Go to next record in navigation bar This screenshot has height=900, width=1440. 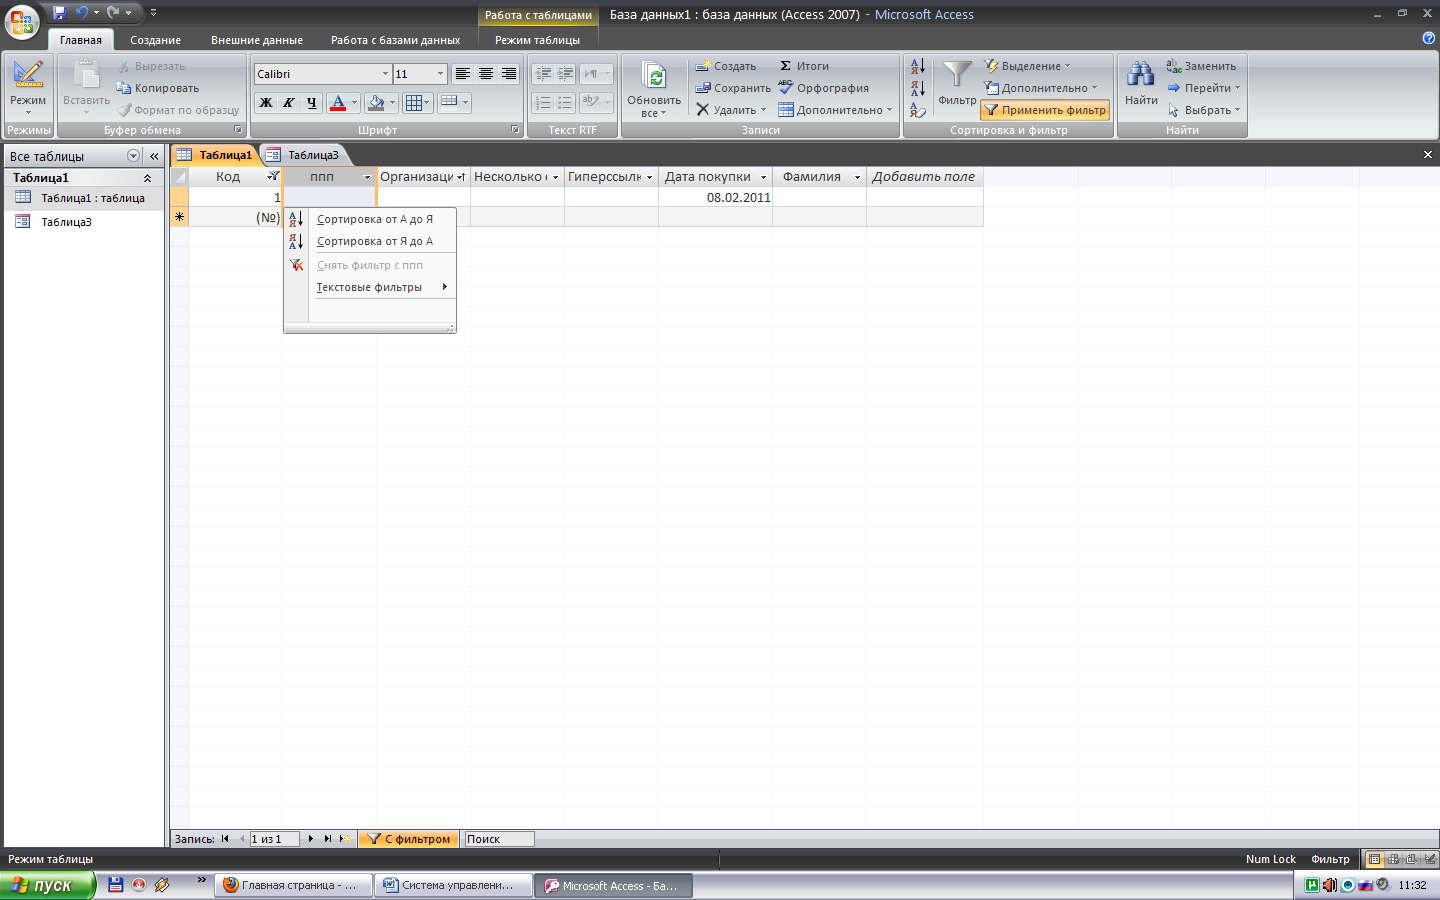pos(311,839)
